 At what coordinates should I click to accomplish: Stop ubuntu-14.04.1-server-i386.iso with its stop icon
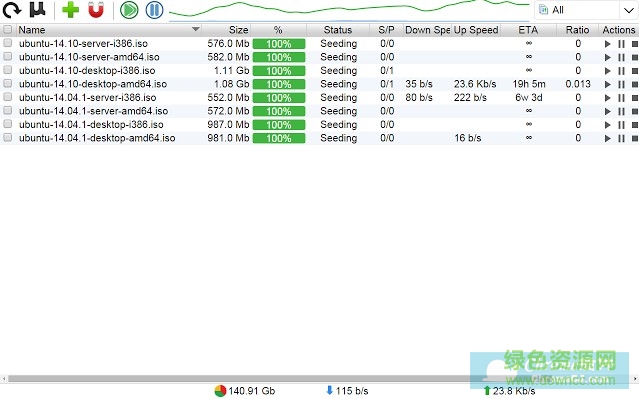click(635, 98)
